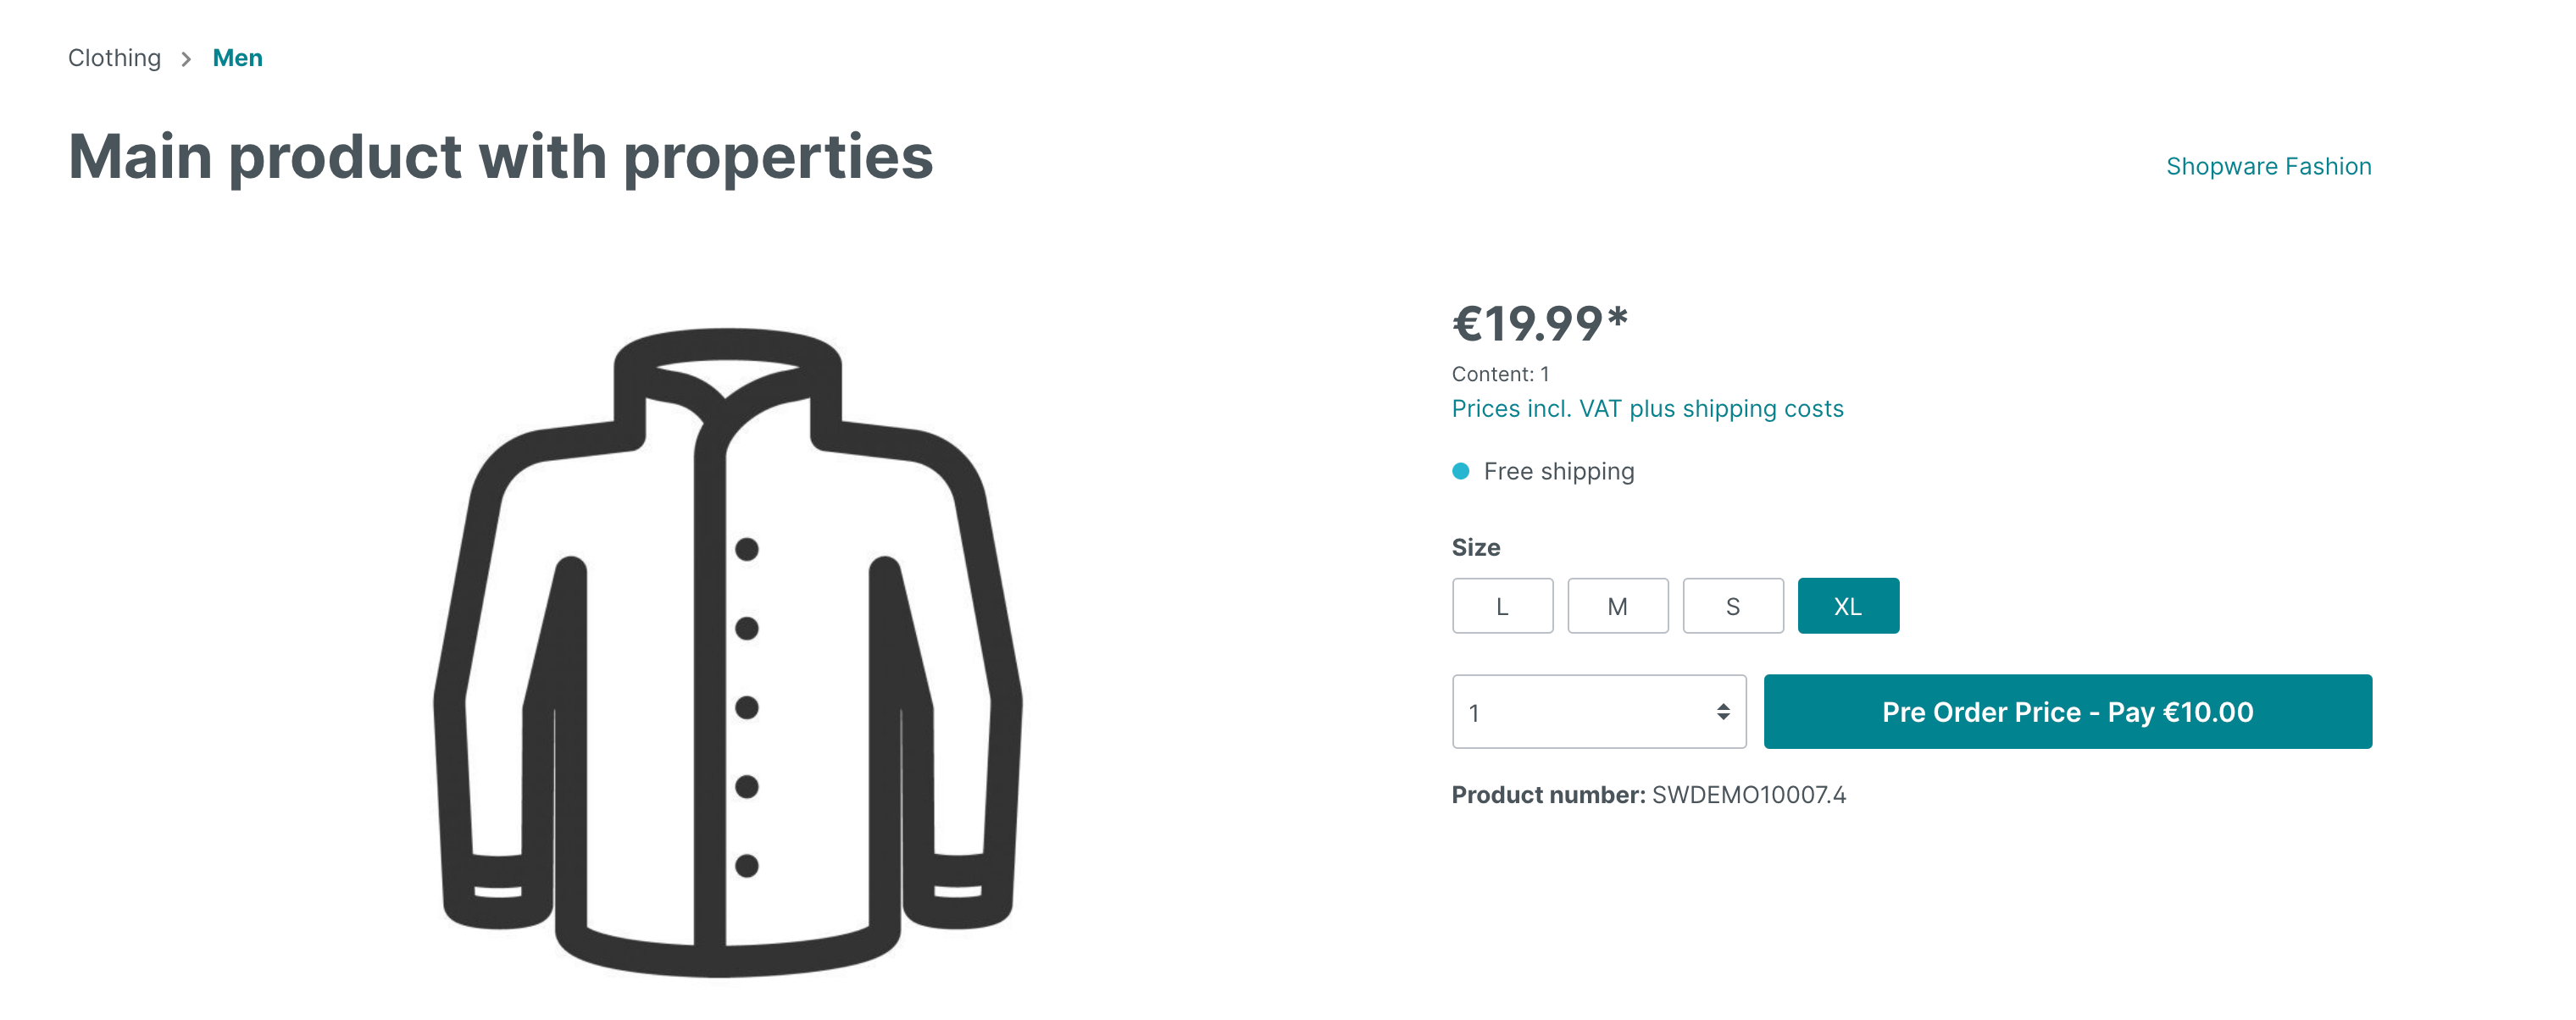Select size L for the product

pyautogui.click(x=1502, y=605)
